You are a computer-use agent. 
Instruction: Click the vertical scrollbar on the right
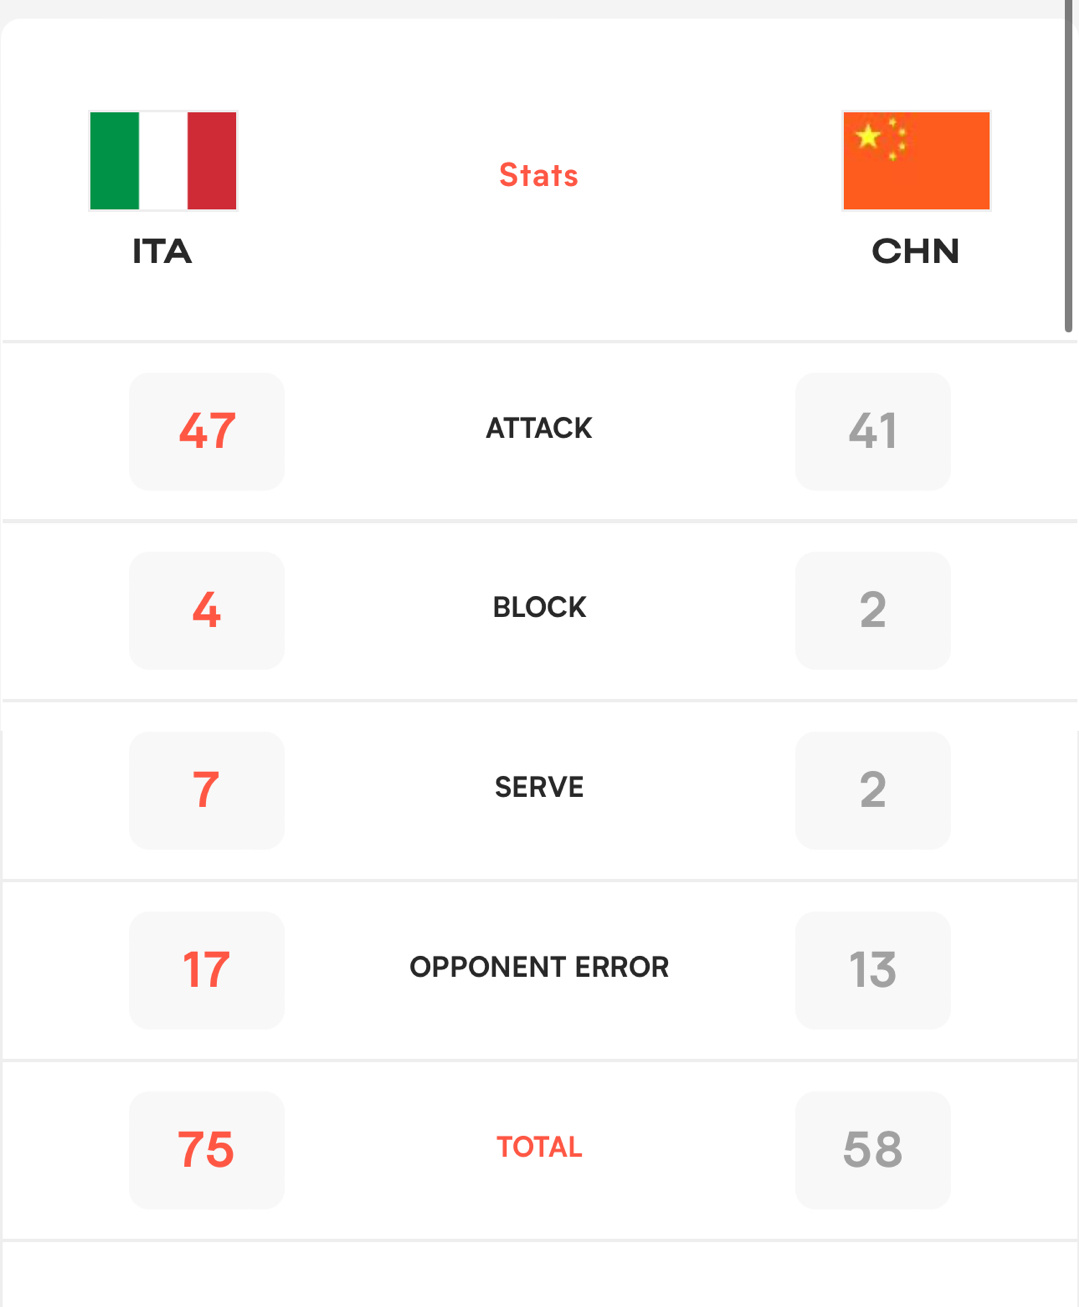click(1068, 165)
